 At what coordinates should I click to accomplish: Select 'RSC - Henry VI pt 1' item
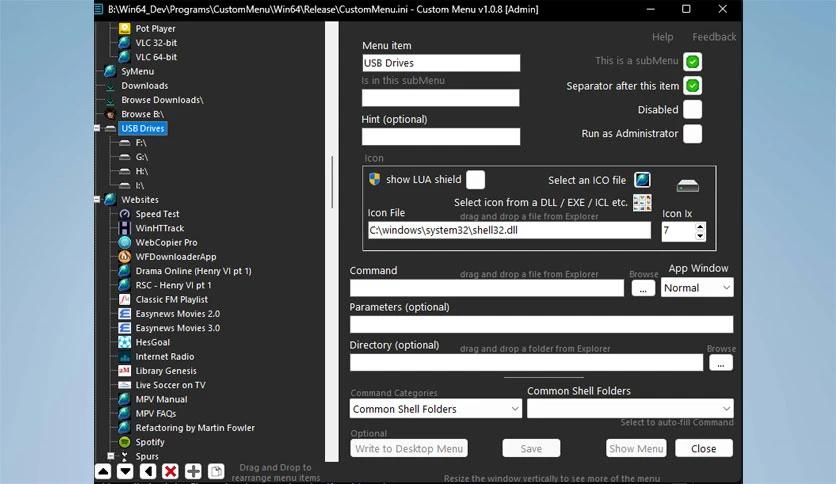click(173, 285)
